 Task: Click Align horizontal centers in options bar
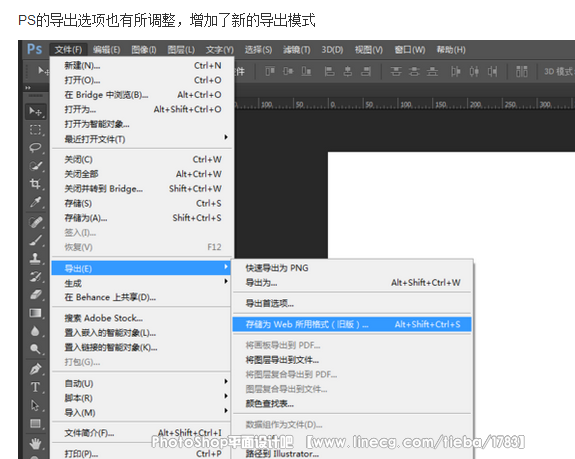pos(348,71)
